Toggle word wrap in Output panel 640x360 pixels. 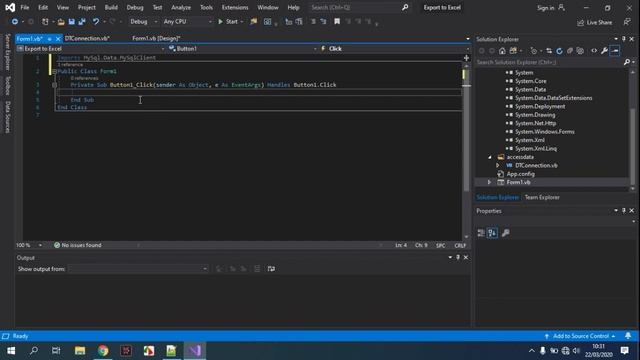pos(271,269)
